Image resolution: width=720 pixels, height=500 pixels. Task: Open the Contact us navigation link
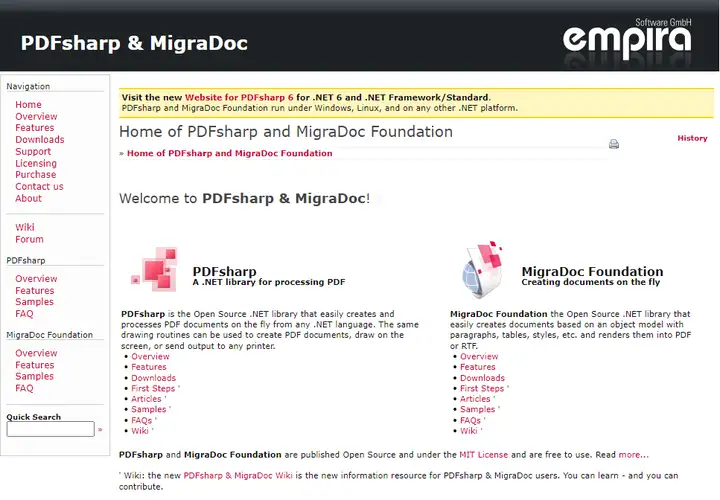(39, 186)
